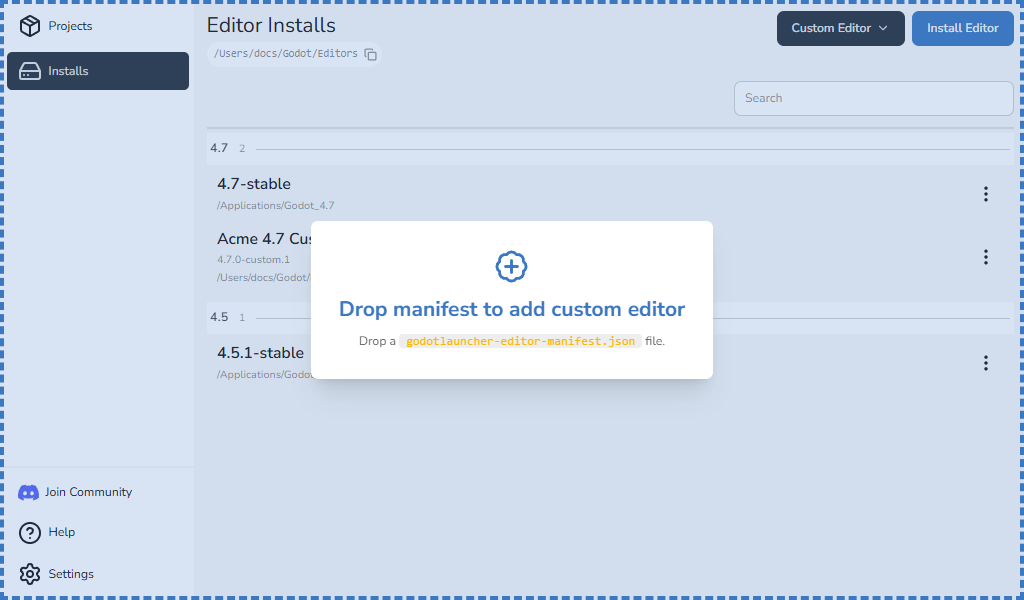
Task: Open options menu for Acme 4.7 Custom
Action: 985,257
